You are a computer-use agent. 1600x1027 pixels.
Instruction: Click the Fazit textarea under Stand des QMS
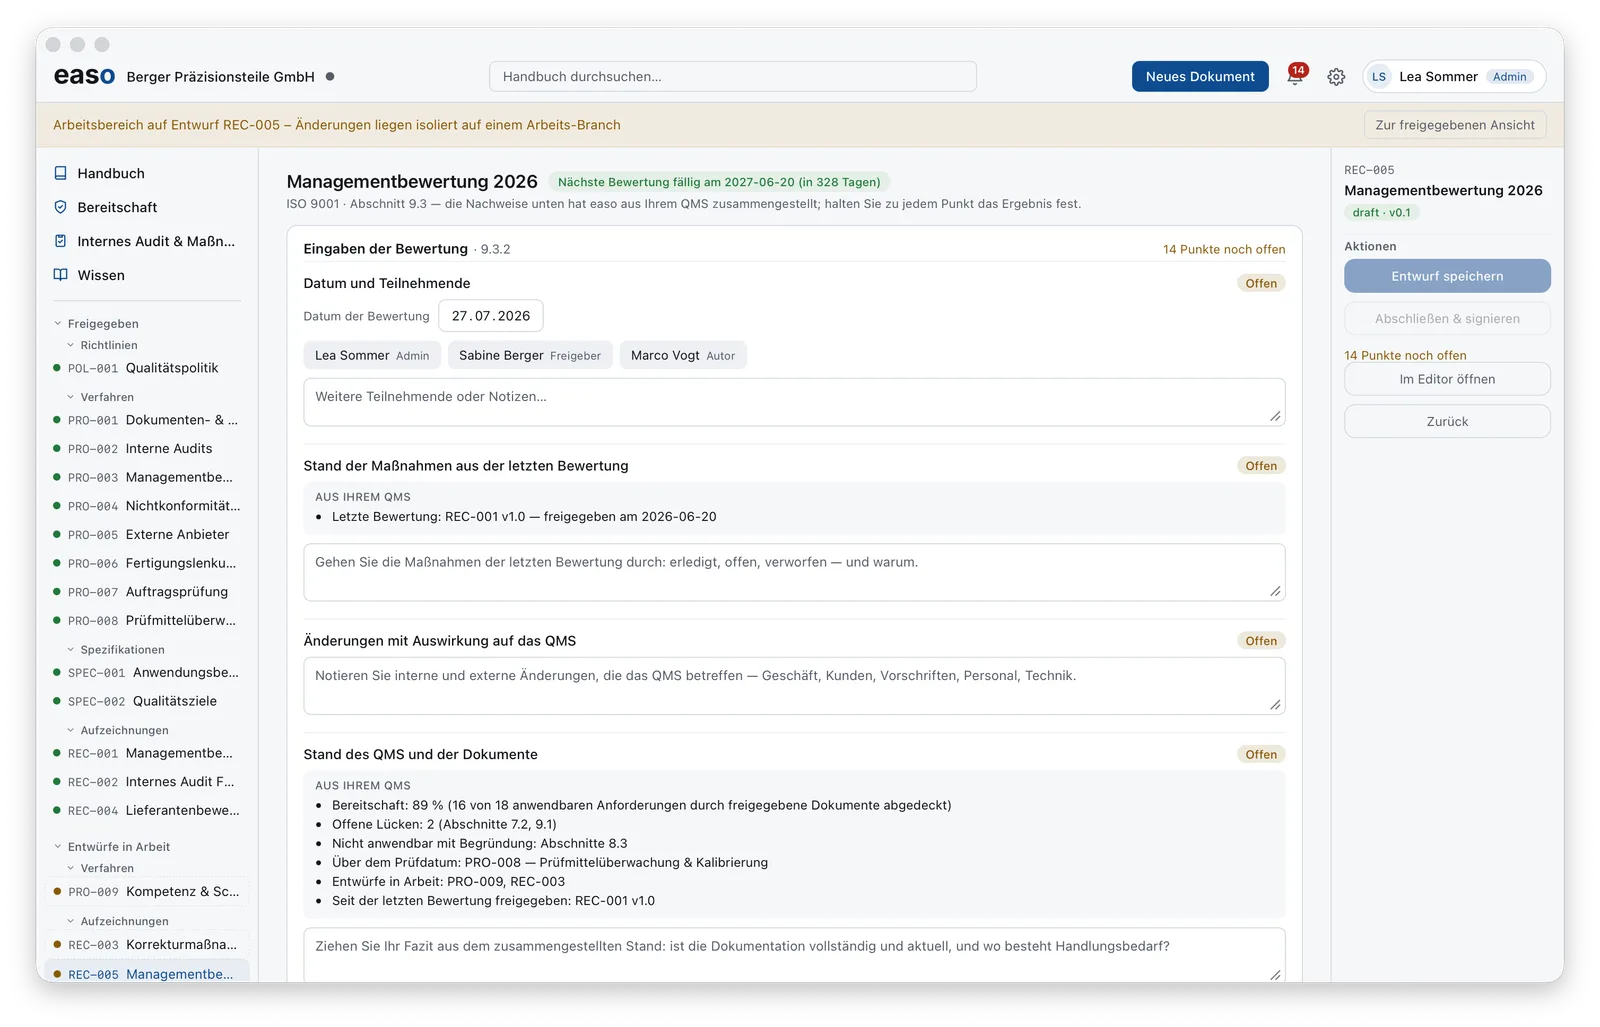794,955
